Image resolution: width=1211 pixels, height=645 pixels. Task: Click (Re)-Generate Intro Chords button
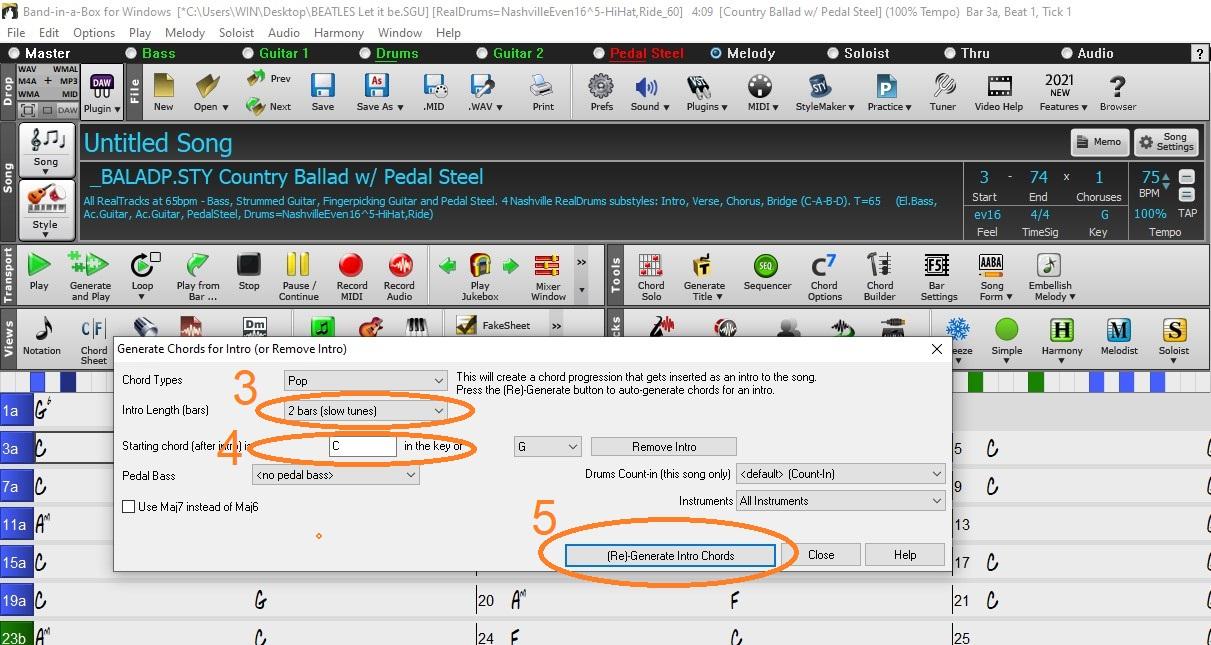pos(670,555)
